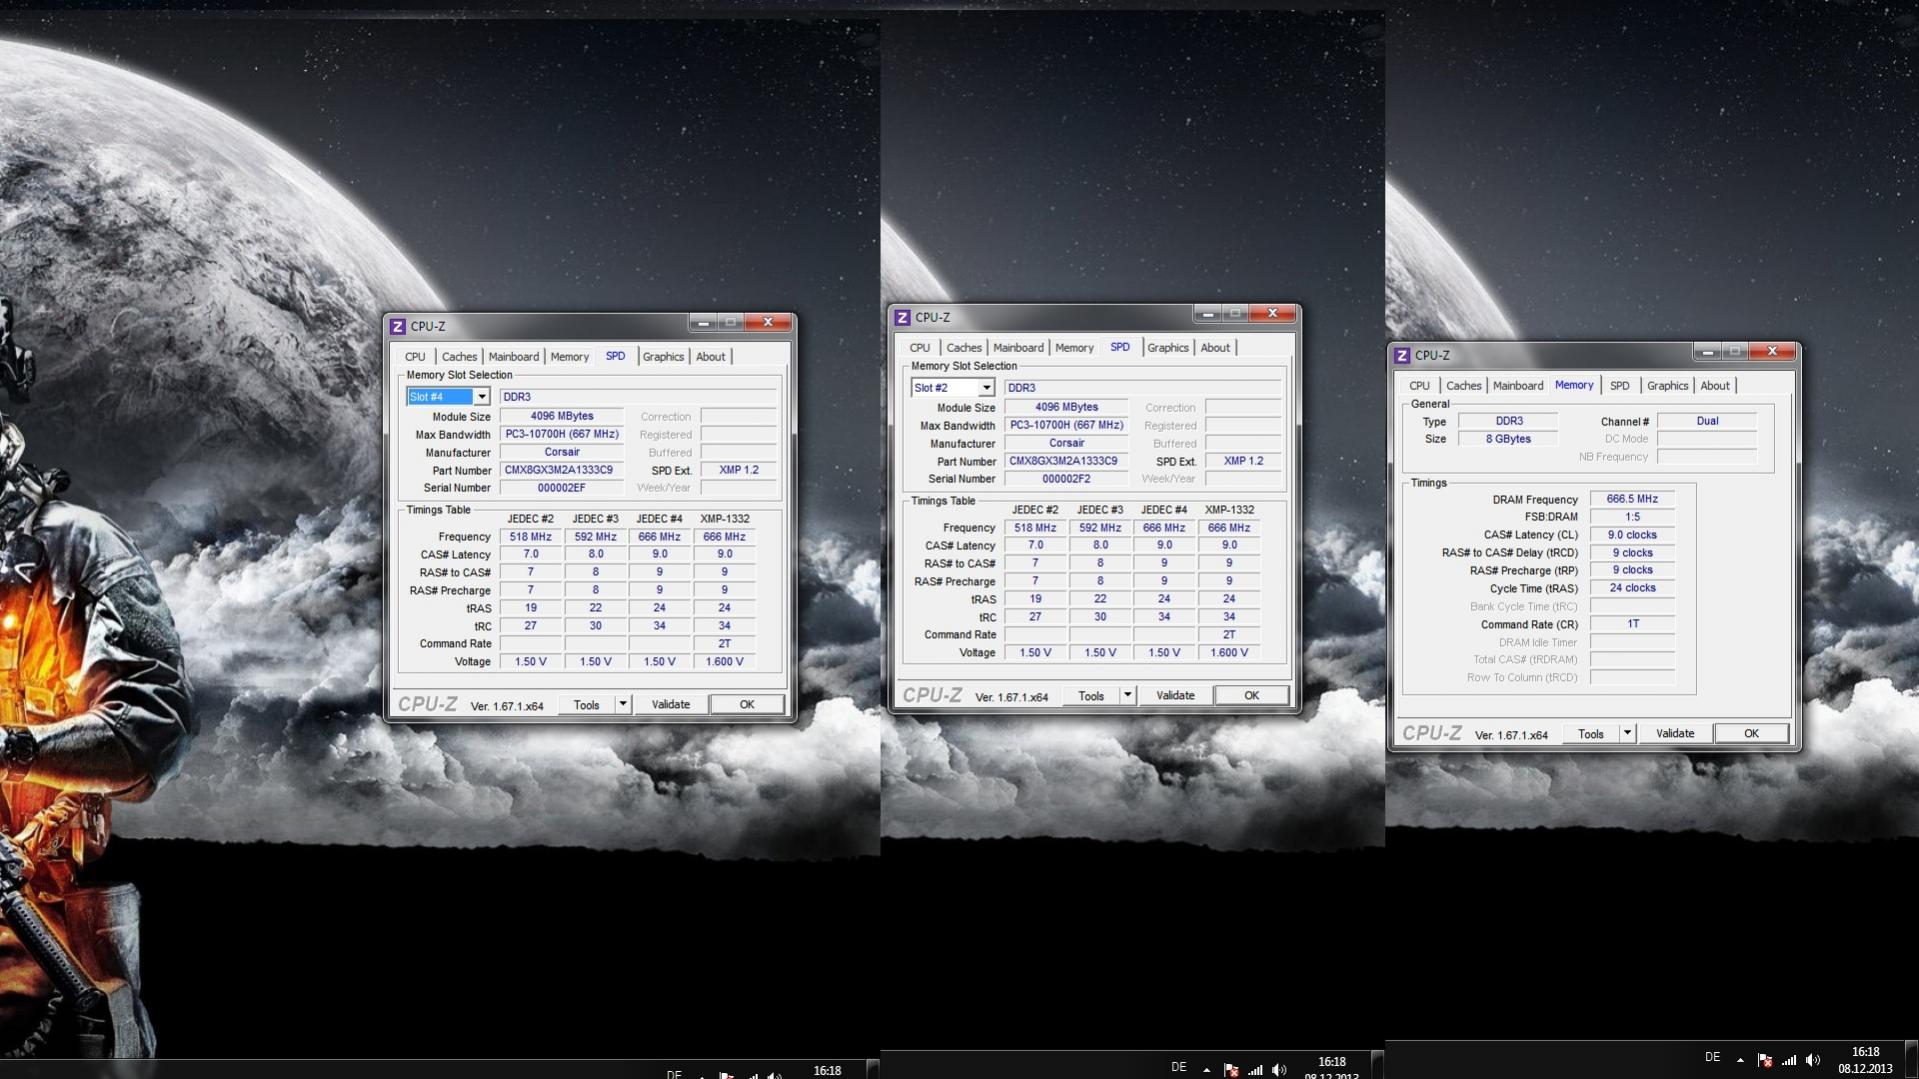The height and width of the screenshot is (1079, 1919).
Task: Click the CPU-Z title icon in the Slot #2 window
Action: 902,317
